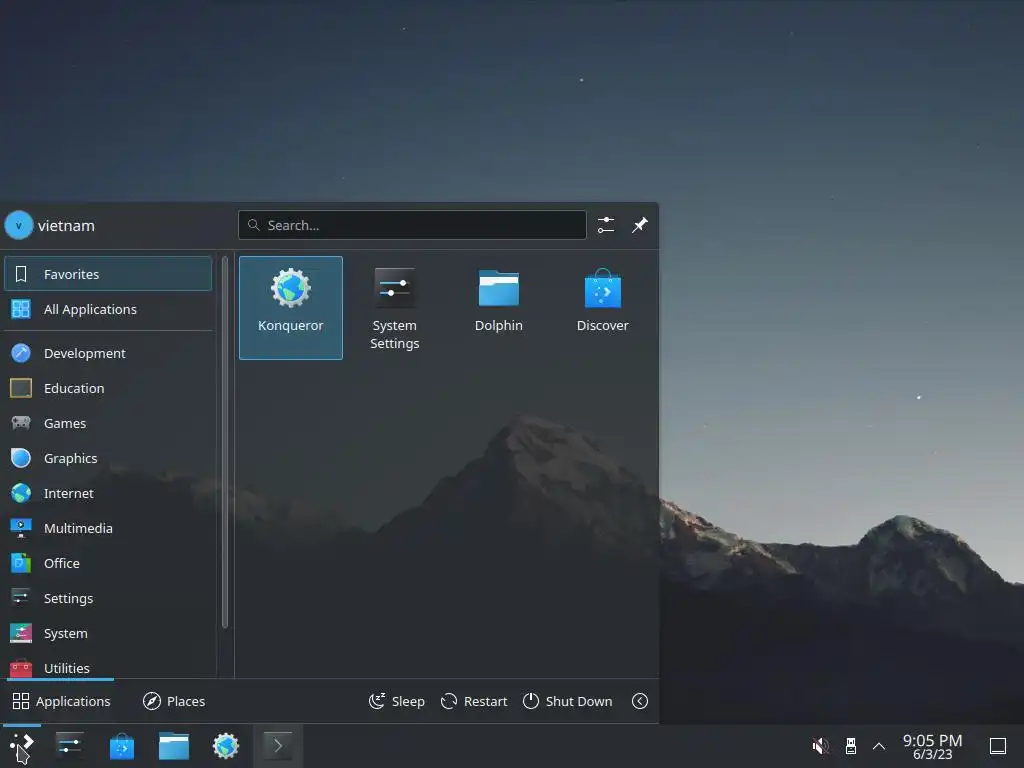Launch Discover software center from Favorites

(602, 308)
